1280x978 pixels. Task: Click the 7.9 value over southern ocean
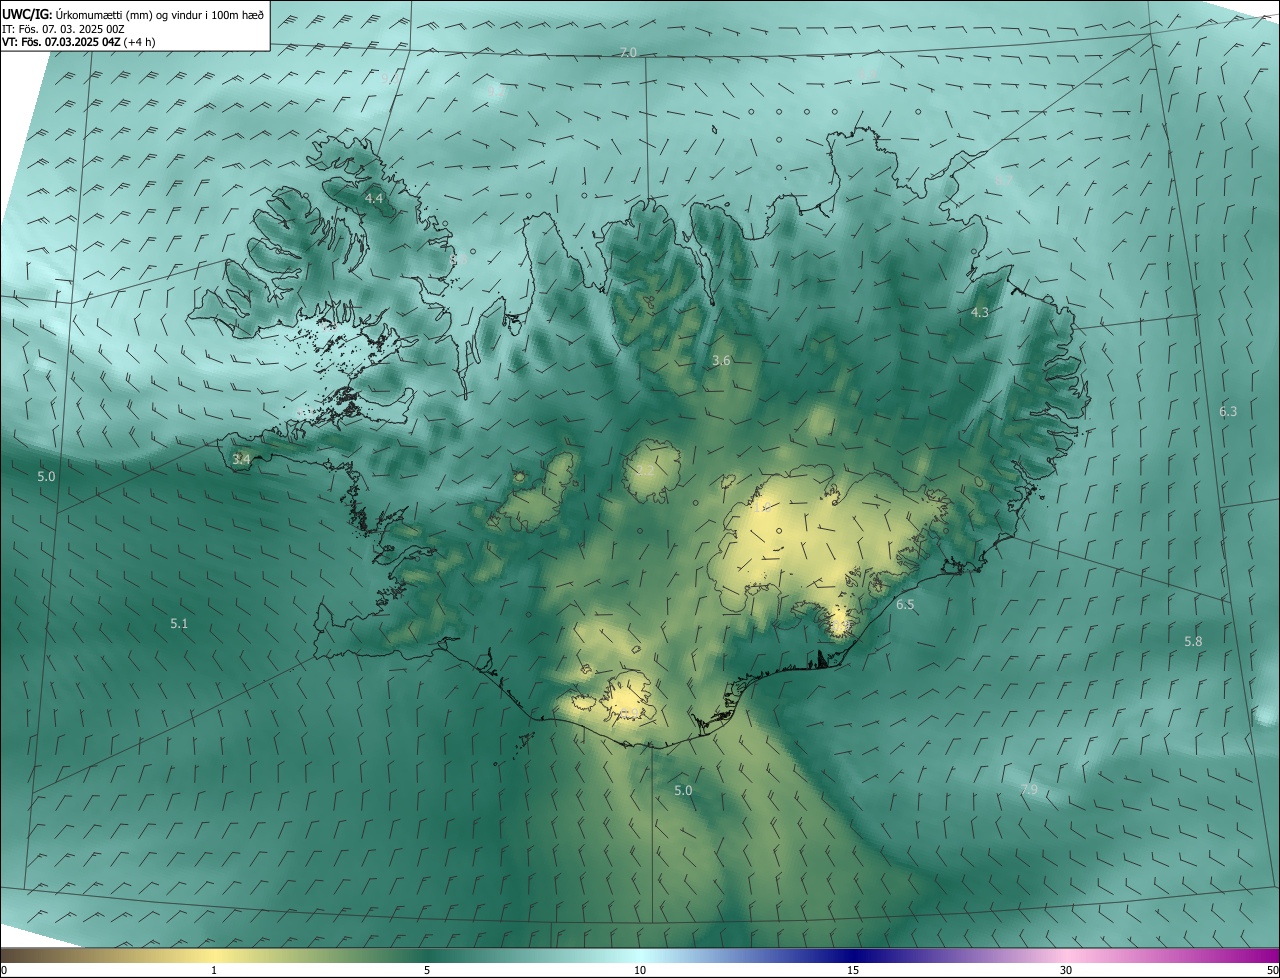[x=1029, y=790]
